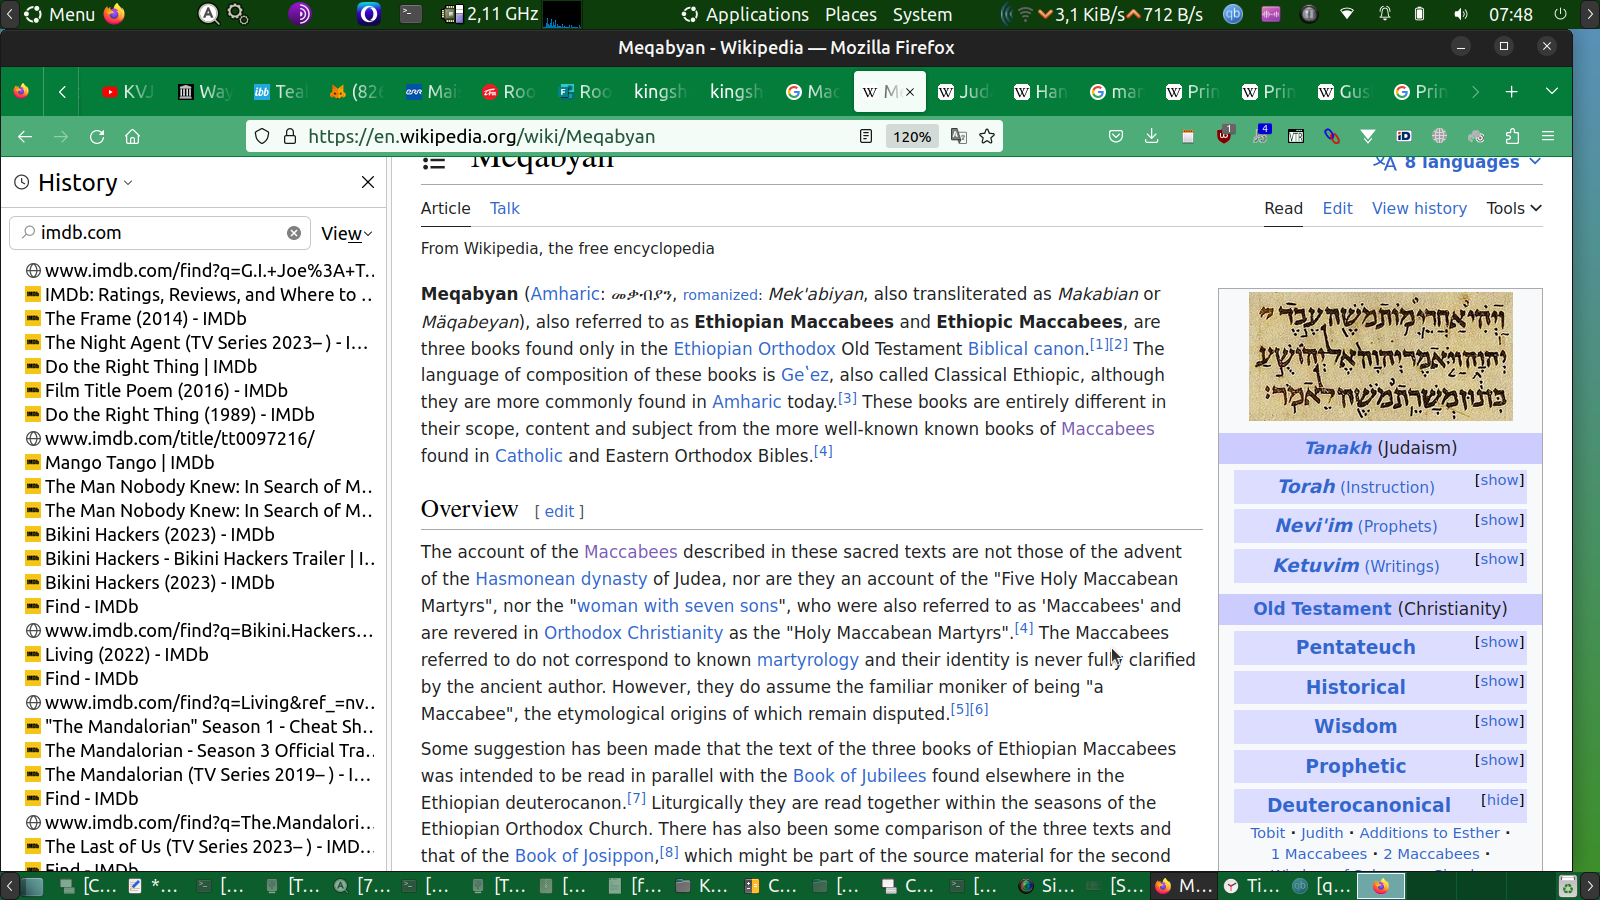This screenshot has width=1600, height=900.
Task: Open the Downloads panel icon
Action: pyautogui.click(x=1151, y=137)
